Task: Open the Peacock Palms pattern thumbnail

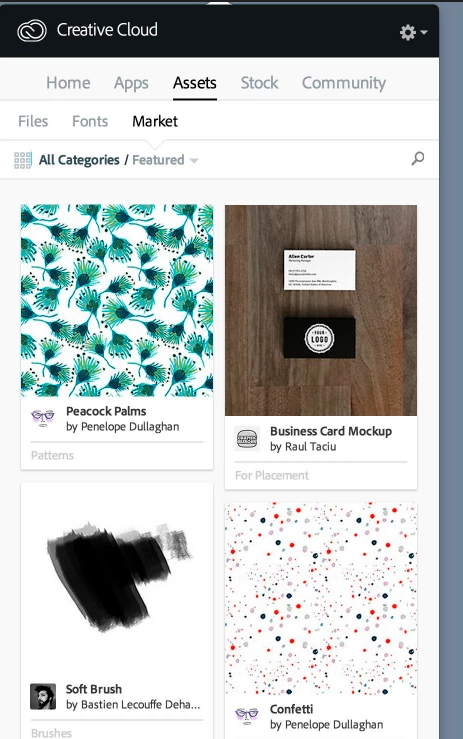Action: (x=117, y=300)
